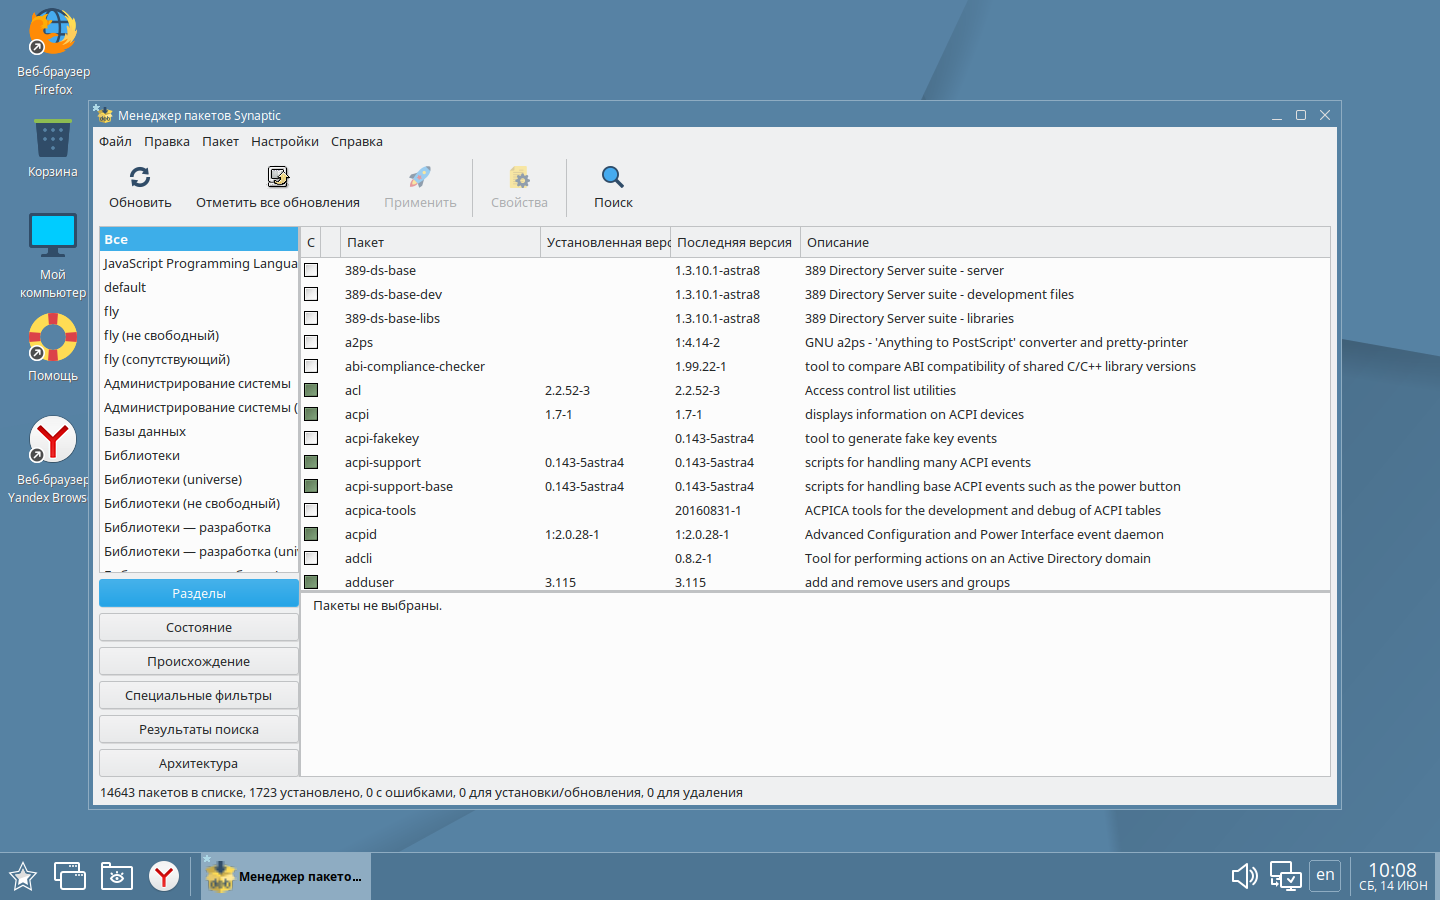Image resolution: width=1440 pixels, height=900 pixels.
Task: Open the Настройки menu
Action: click(285, 141)
